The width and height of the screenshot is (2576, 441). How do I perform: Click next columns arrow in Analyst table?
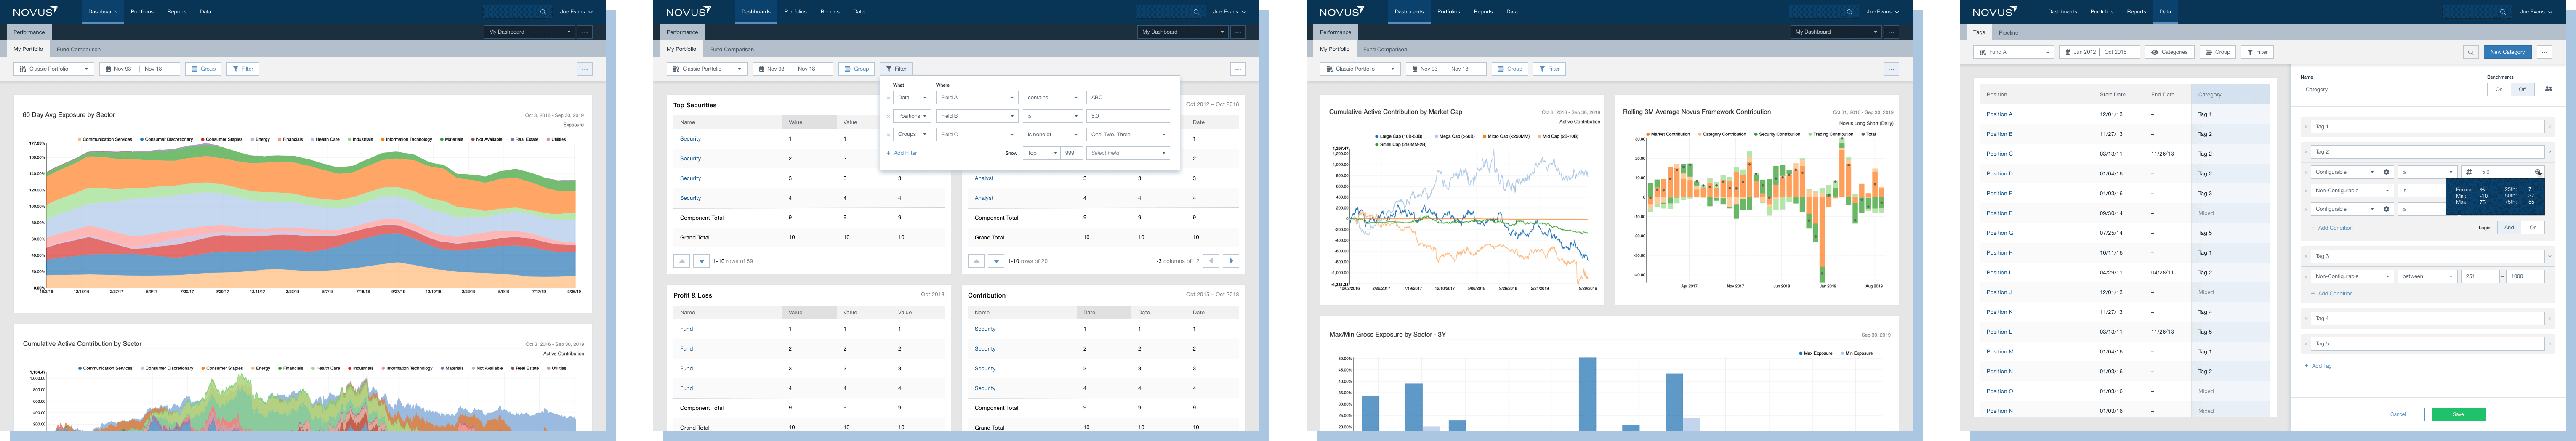point(1231,261)
